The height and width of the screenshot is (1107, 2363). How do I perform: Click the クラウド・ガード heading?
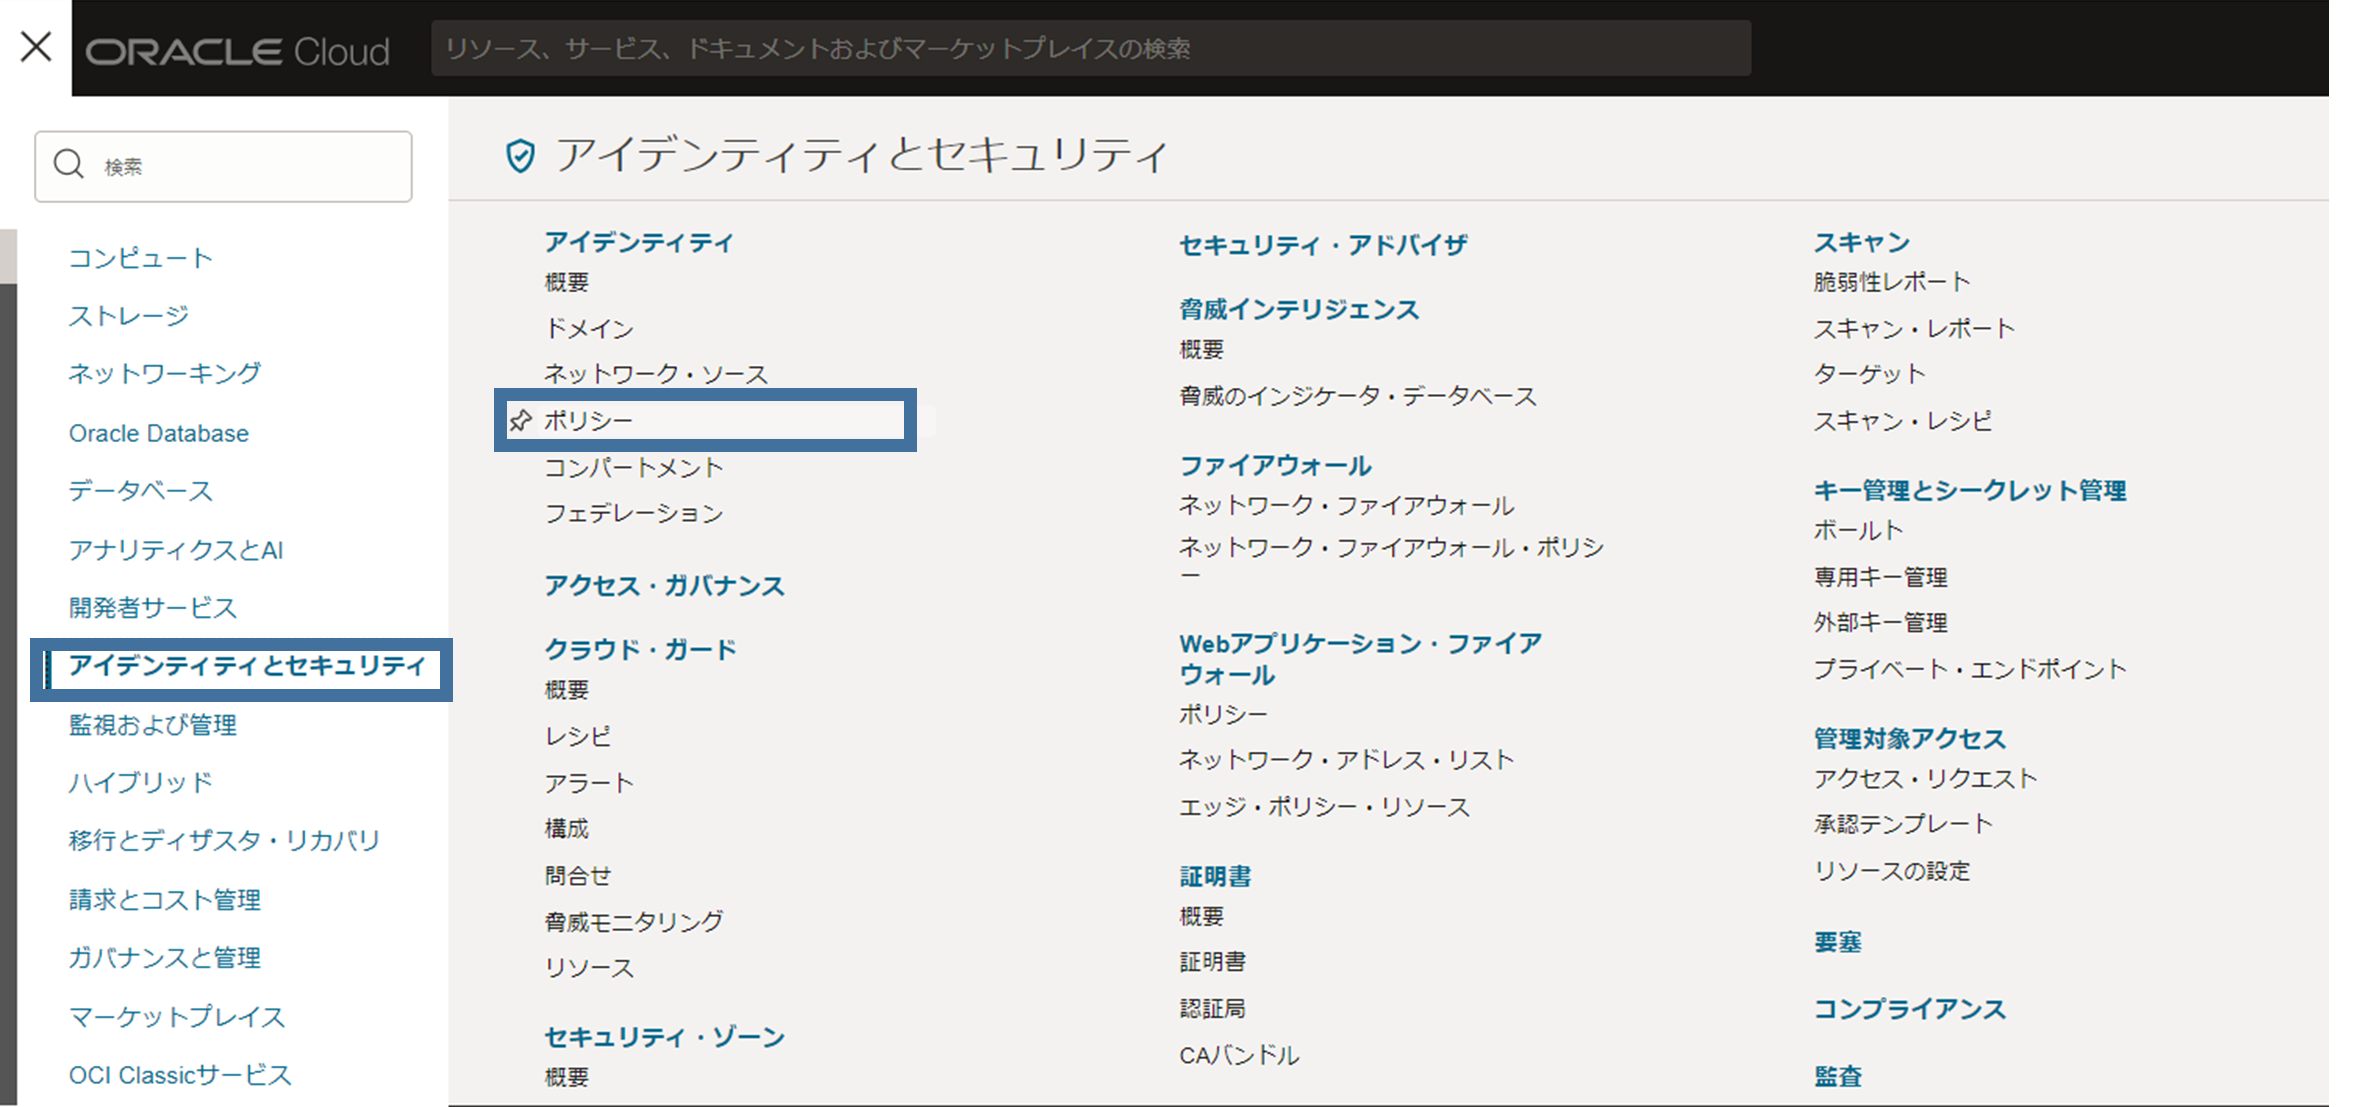[640, 649]
